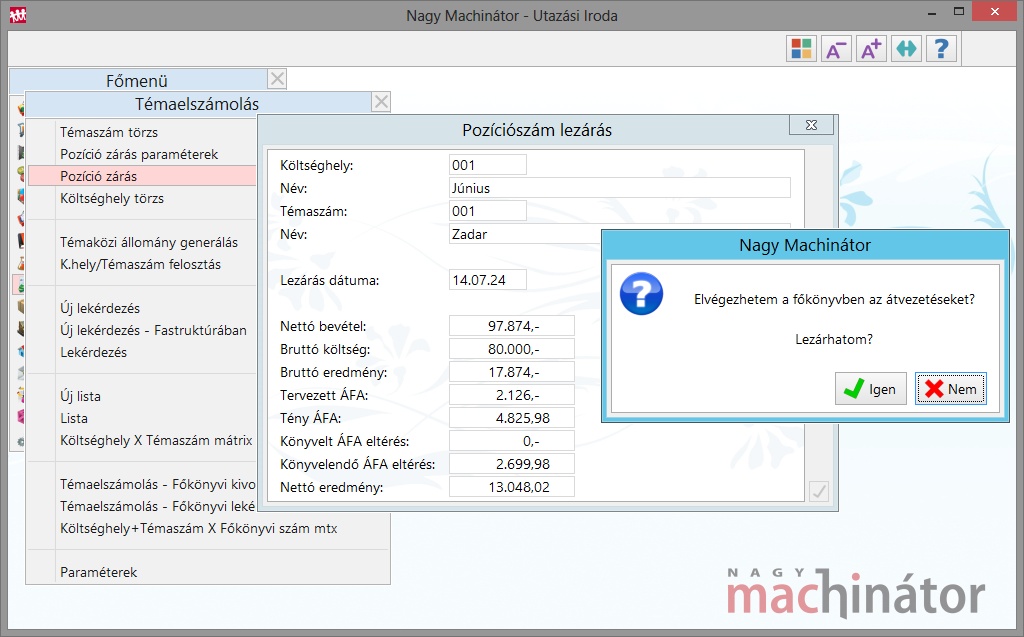Click Tény ÁFA value 4.825,98
1024x637 pixels.
[512, 418]
